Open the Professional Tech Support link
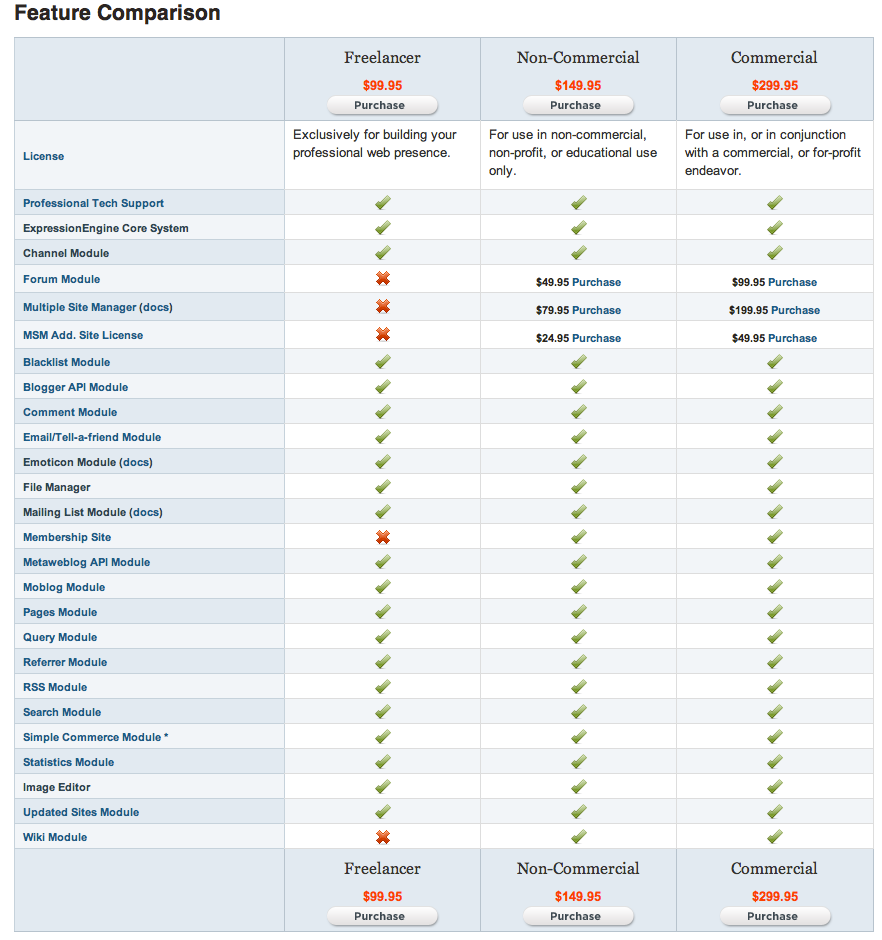The image size is (882, 940). coord(93,203)
